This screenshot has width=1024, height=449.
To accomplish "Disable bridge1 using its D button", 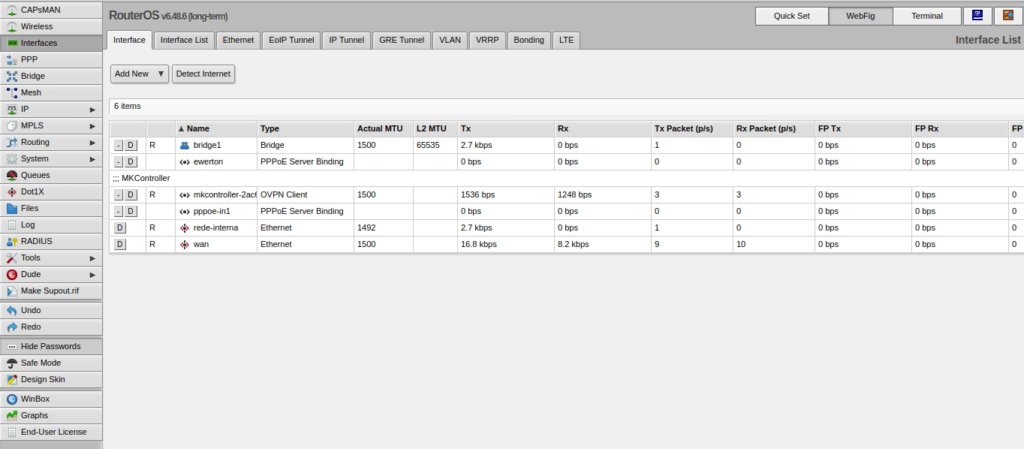I will pos(131,146).
